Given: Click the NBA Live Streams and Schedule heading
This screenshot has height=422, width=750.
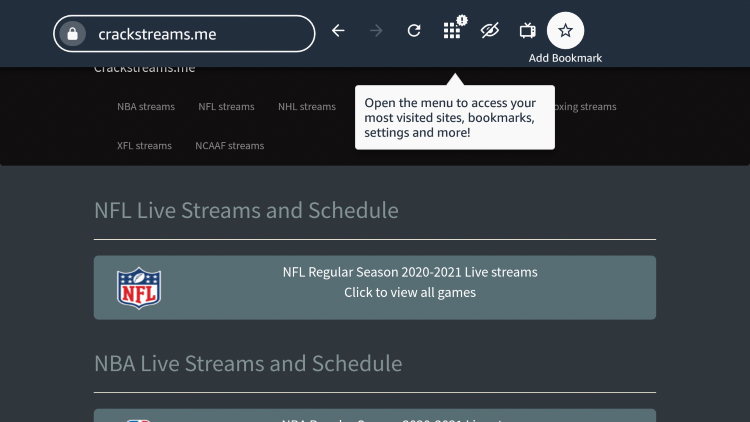Looking at the screenshot, I should coord(248,364).
